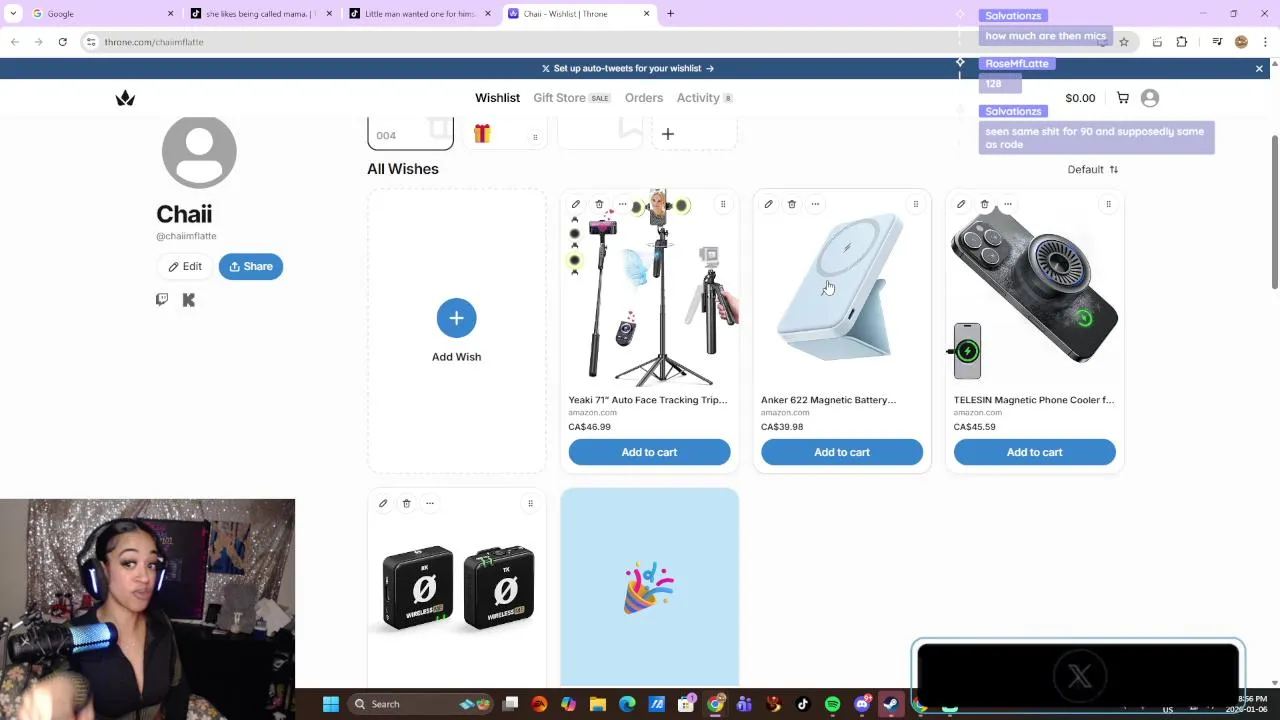The image size is (1280, 720).
Task: Add Yeaki tripod to cart
Action: coord(649,452)
